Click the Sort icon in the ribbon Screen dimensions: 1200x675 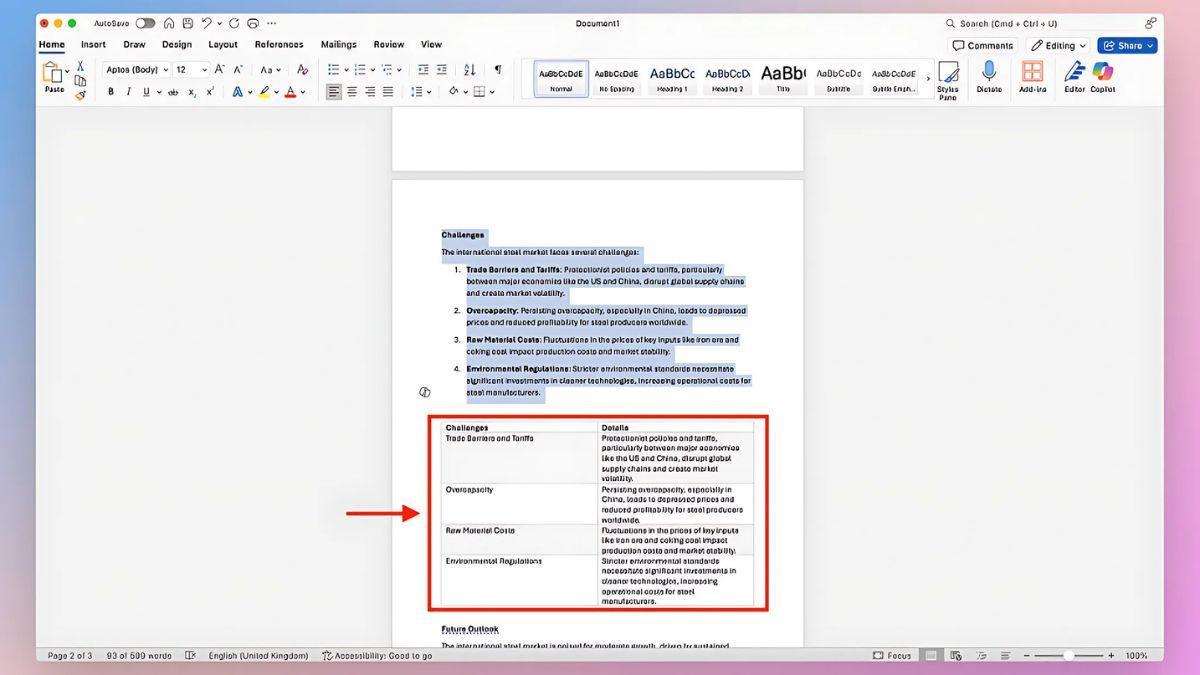click(469, 70)
